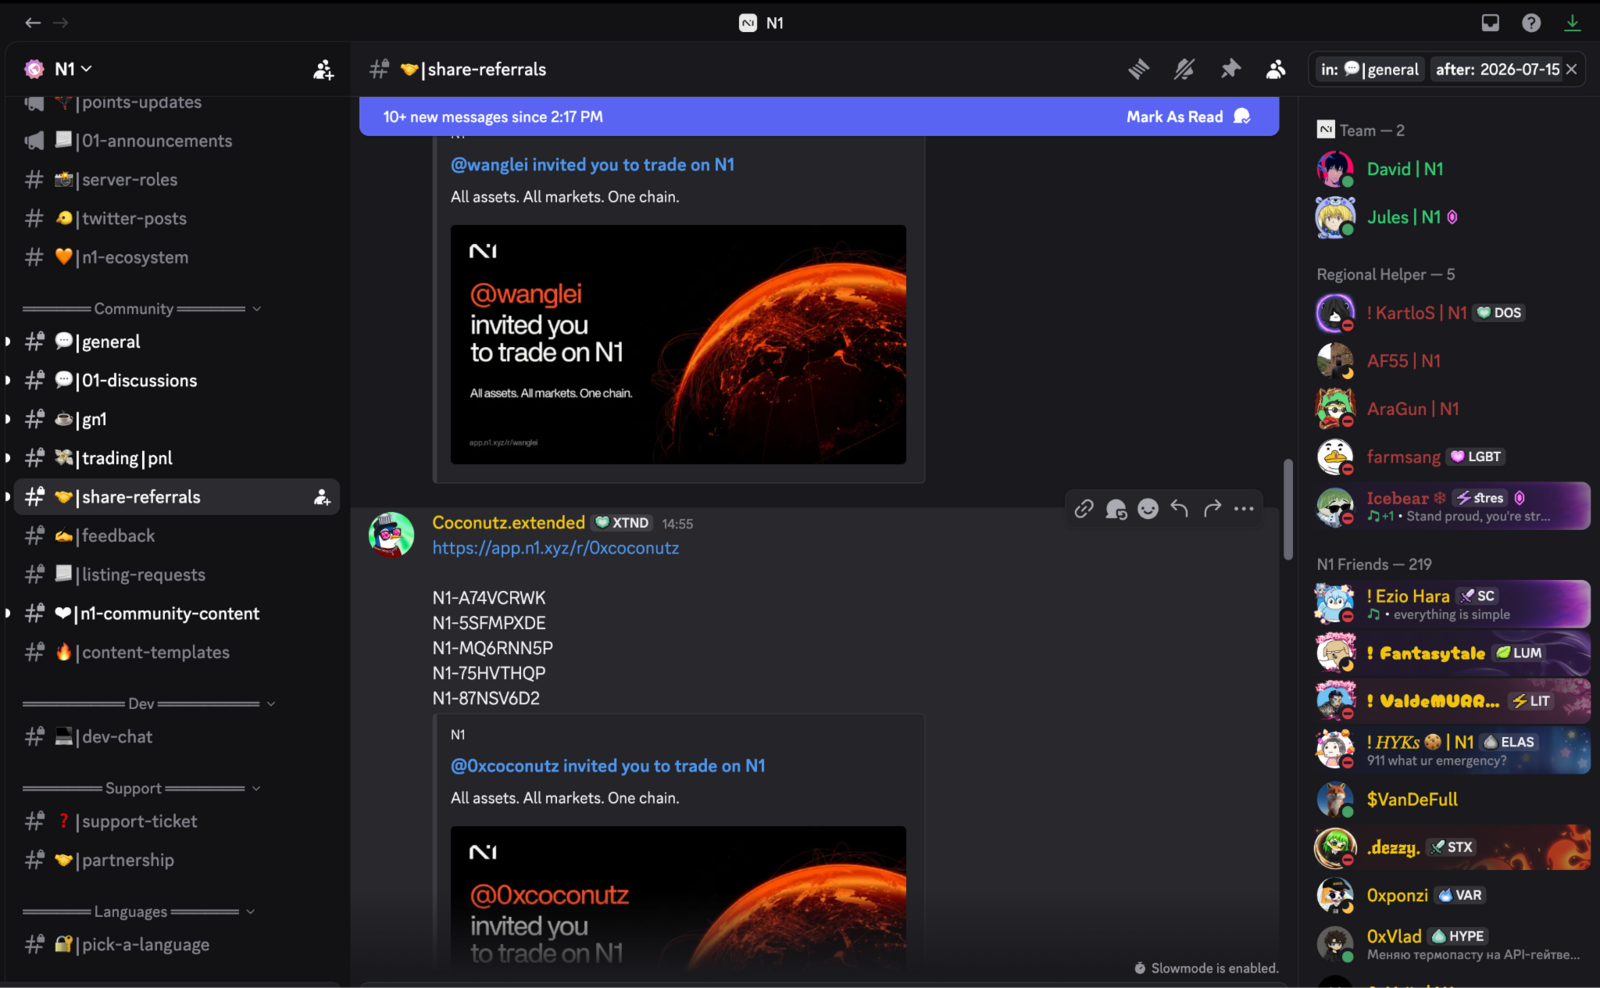Open farmsang's member entry

coord(1452,457)
